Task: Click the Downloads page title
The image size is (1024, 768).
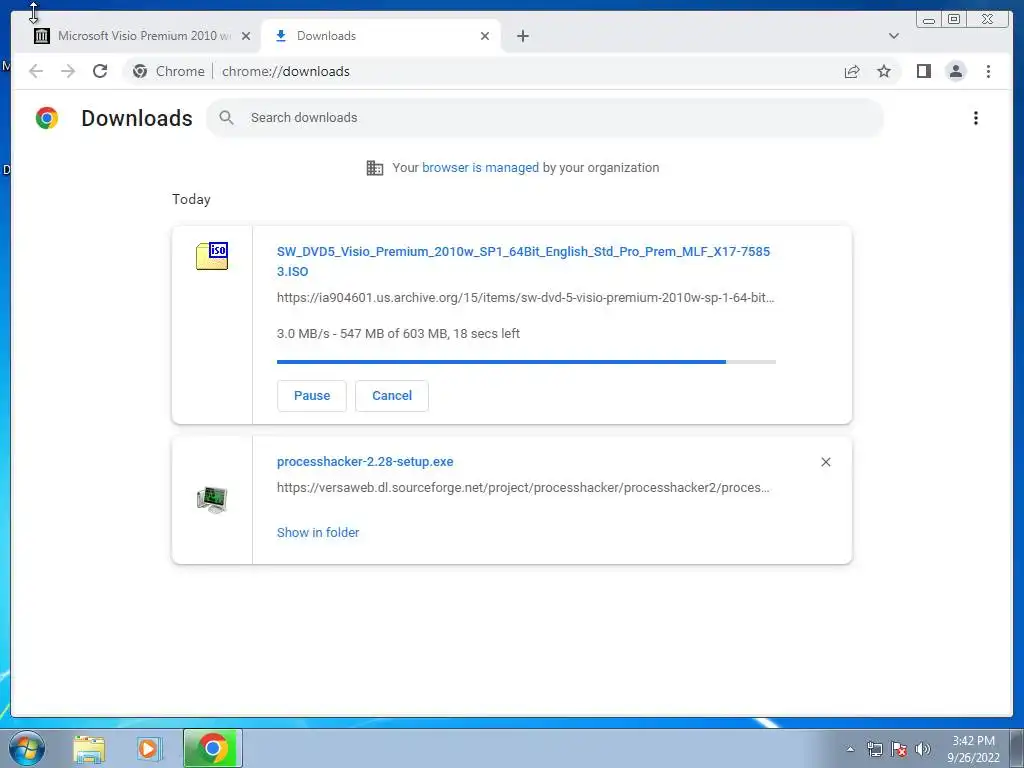Action: [136, 118]
